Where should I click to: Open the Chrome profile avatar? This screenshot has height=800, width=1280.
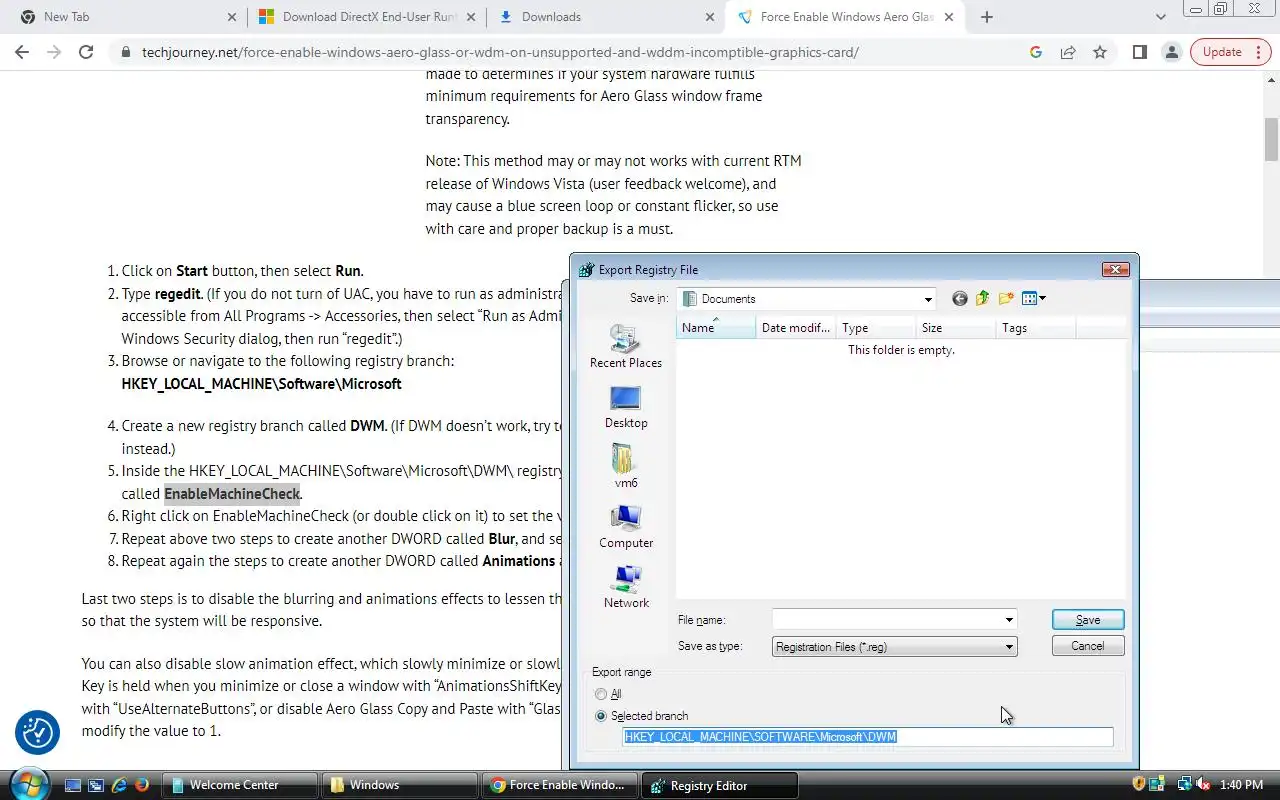[x=1171, y=52]
